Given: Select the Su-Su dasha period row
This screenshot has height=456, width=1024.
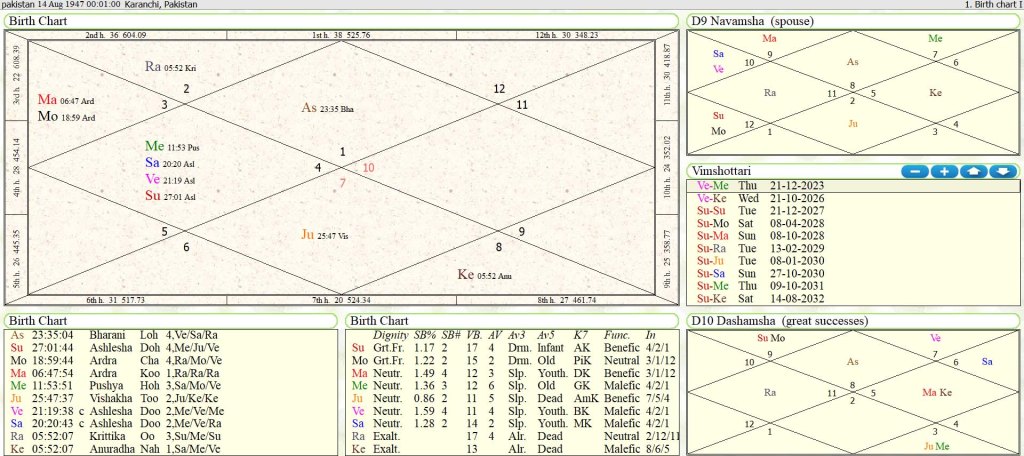Looking at the screenshot, I should 761,211.
